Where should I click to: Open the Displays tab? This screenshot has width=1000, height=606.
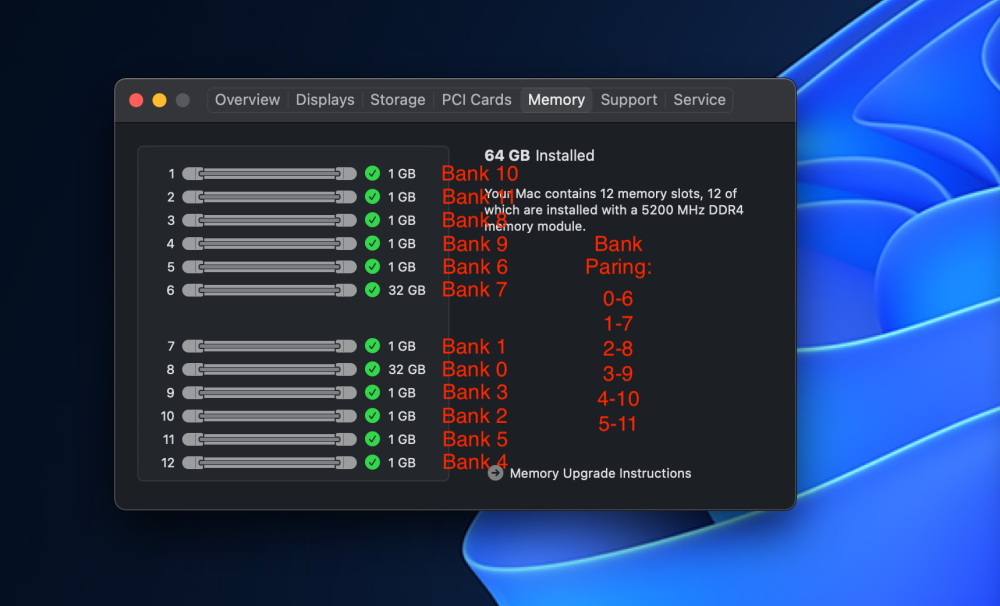(x=325, y=100)
